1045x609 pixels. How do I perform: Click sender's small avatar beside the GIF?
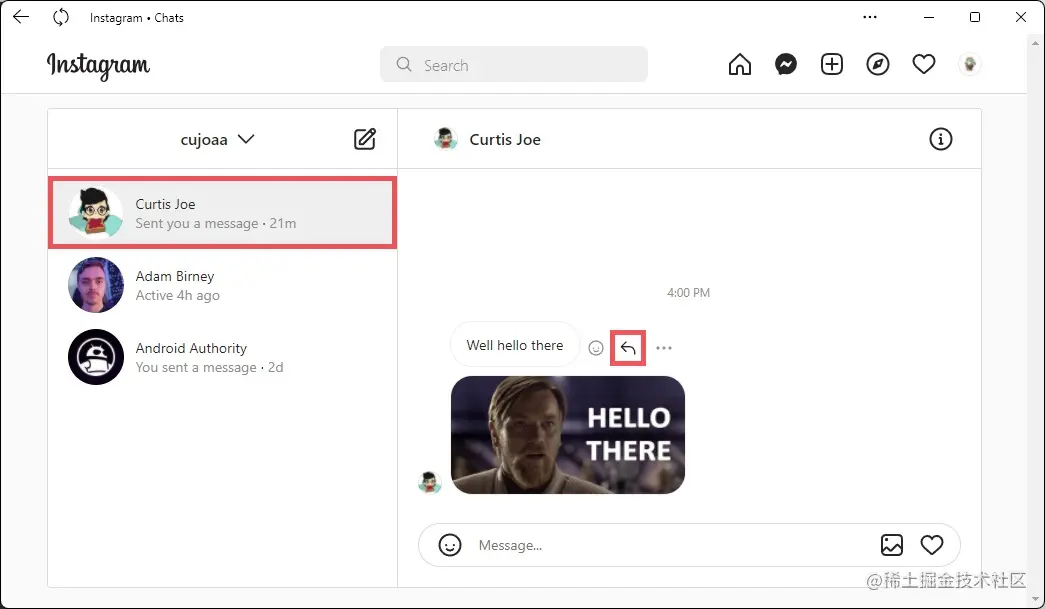click(430, 482)
